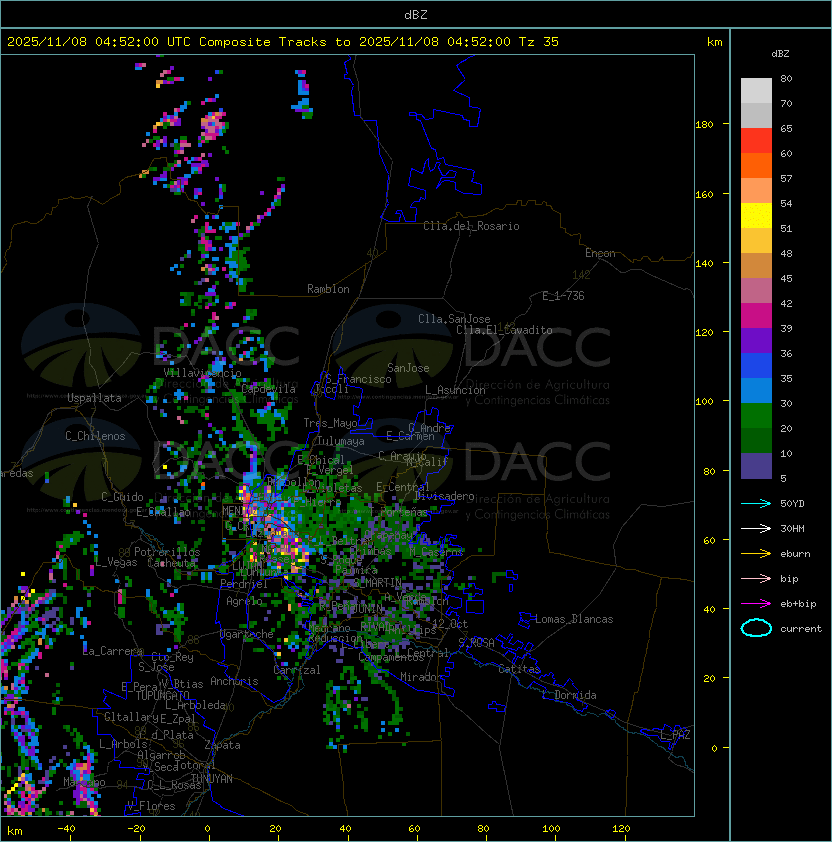Click the 'km' unit label at bottom left
The width and height of the screenshot is (832, 842).
pos(15,831)
